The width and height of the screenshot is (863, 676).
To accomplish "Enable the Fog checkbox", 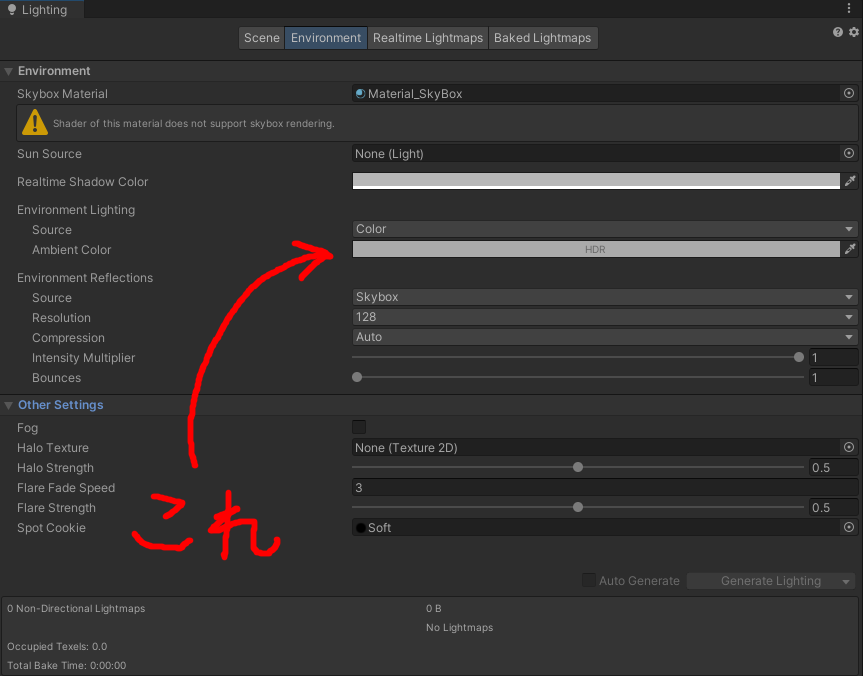I will coord(358,427).
